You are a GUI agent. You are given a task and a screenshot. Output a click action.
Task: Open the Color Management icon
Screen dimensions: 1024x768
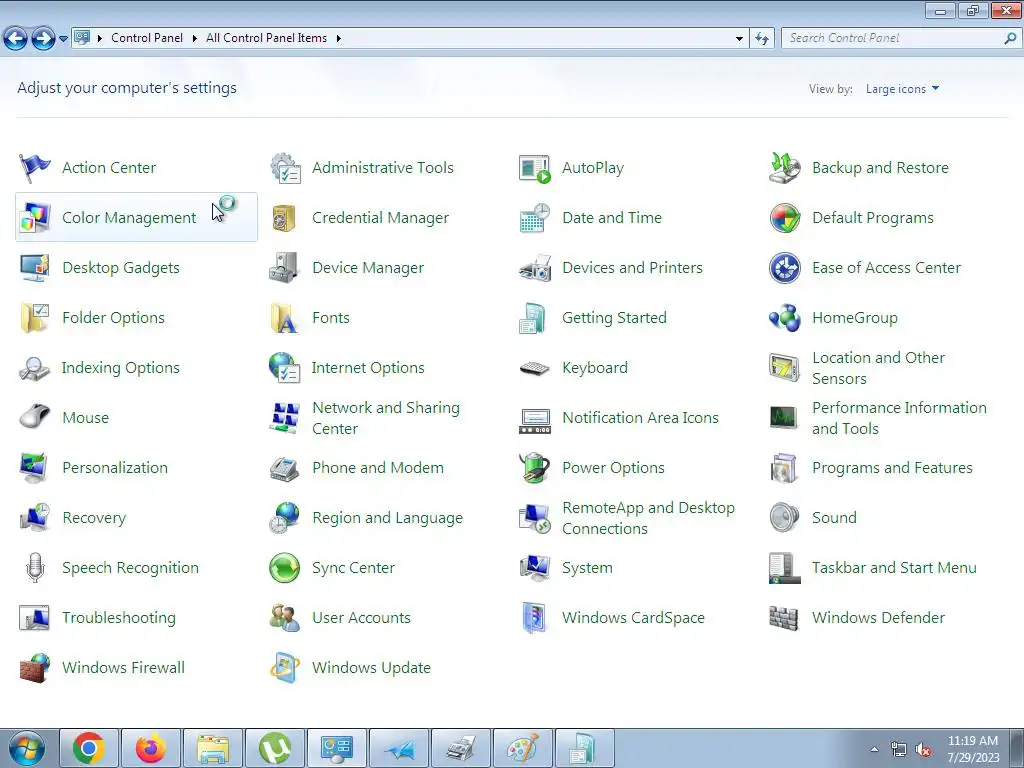pyautogui.click(x=35, y=217)
